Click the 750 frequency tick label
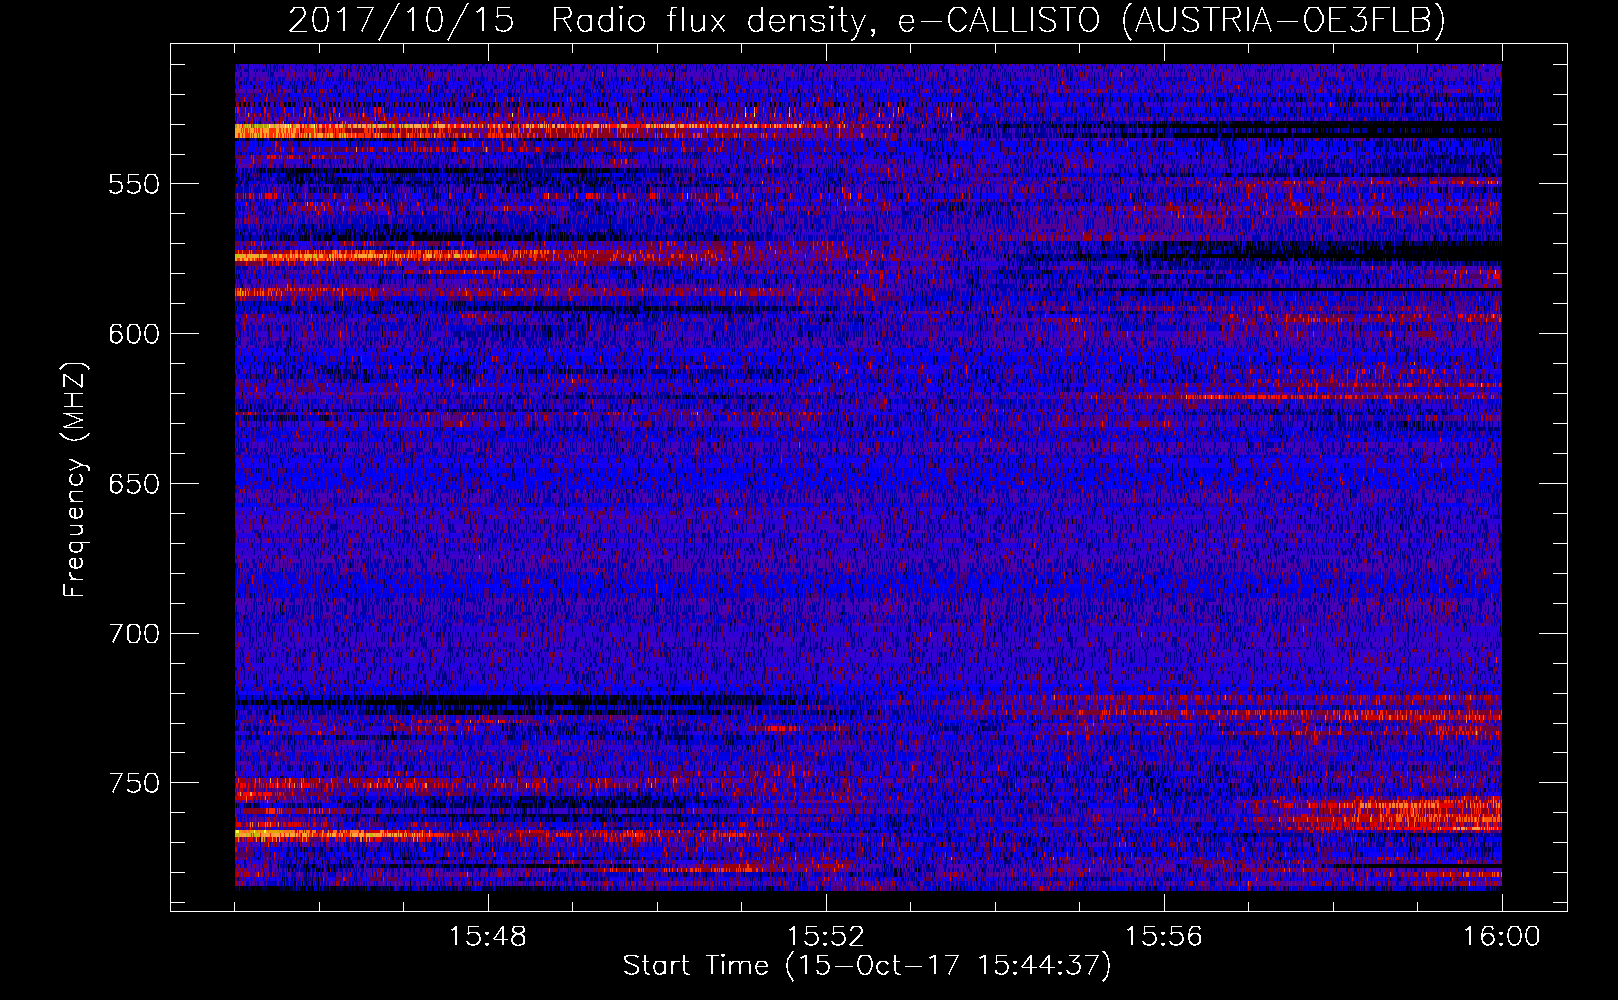Image resolution: width=1618 pixels, height=1000 pixels. click(134, 783)
